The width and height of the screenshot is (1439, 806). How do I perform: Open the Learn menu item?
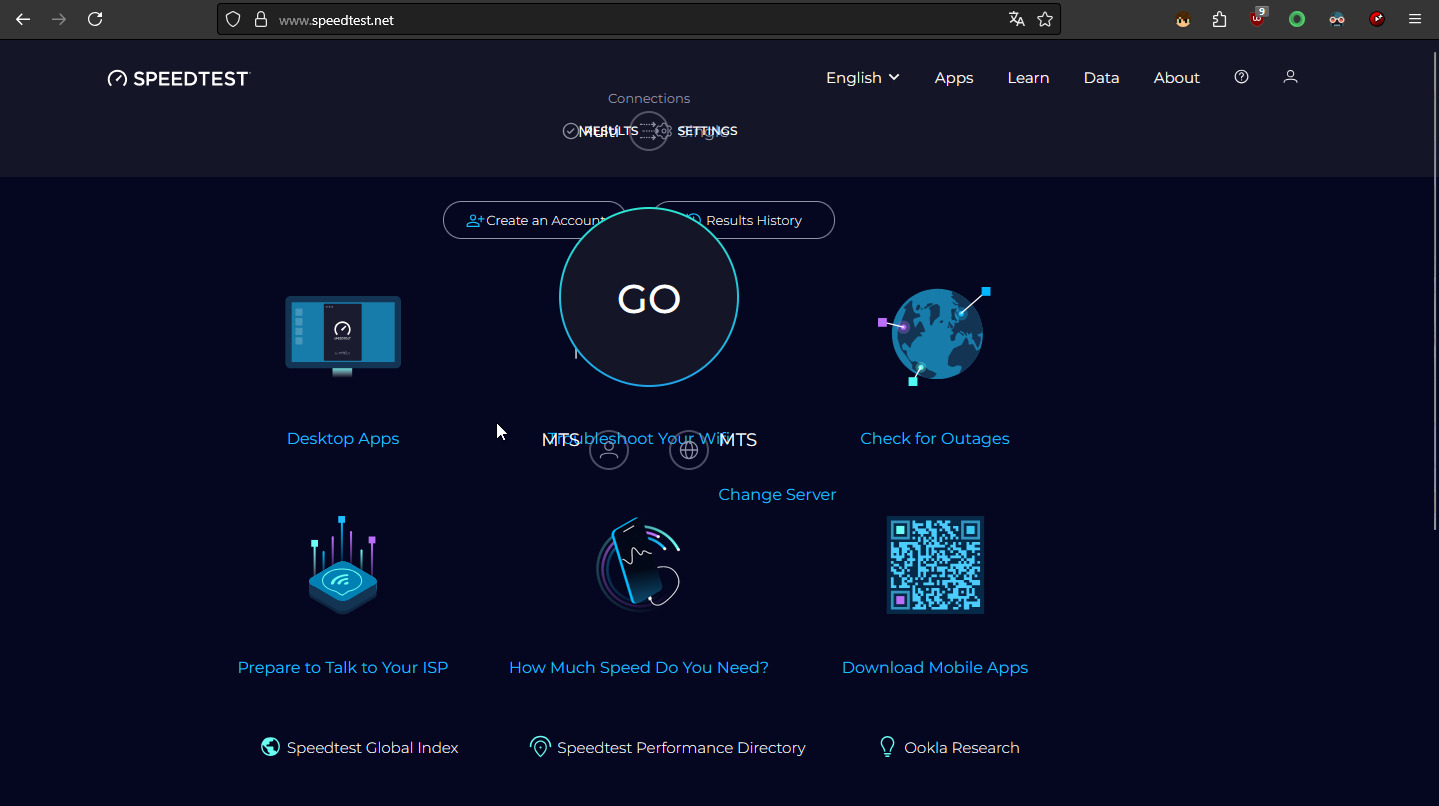[1028, 78]
